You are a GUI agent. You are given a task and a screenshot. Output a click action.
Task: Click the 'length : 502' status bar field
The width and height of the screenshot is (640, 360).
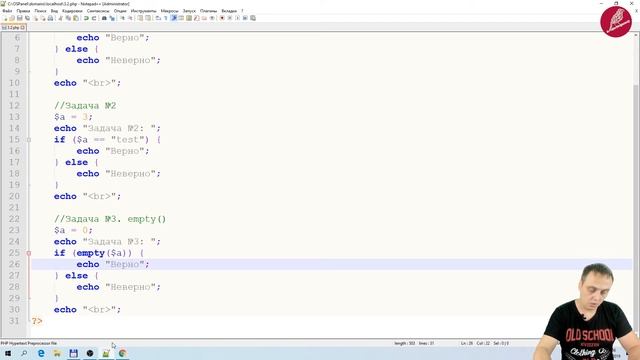(404, 343)
